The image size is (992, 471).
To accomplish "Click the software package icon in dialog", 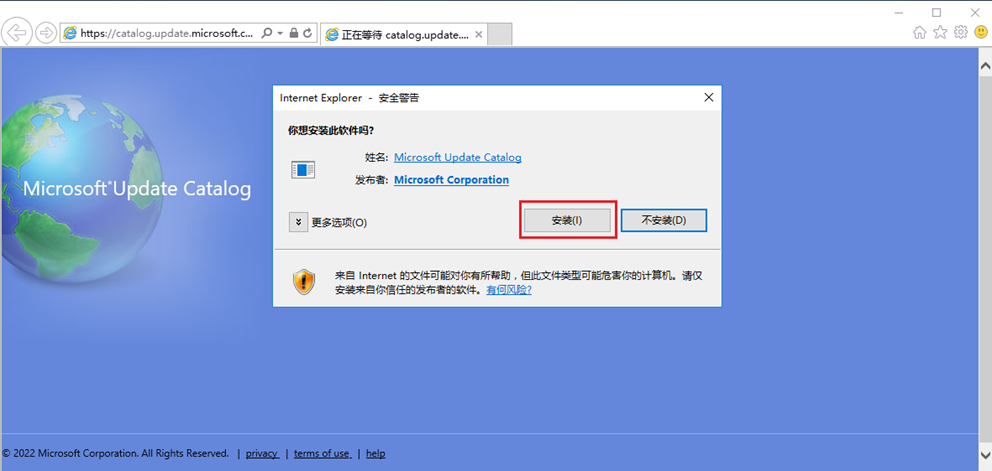I will (303, 170).
